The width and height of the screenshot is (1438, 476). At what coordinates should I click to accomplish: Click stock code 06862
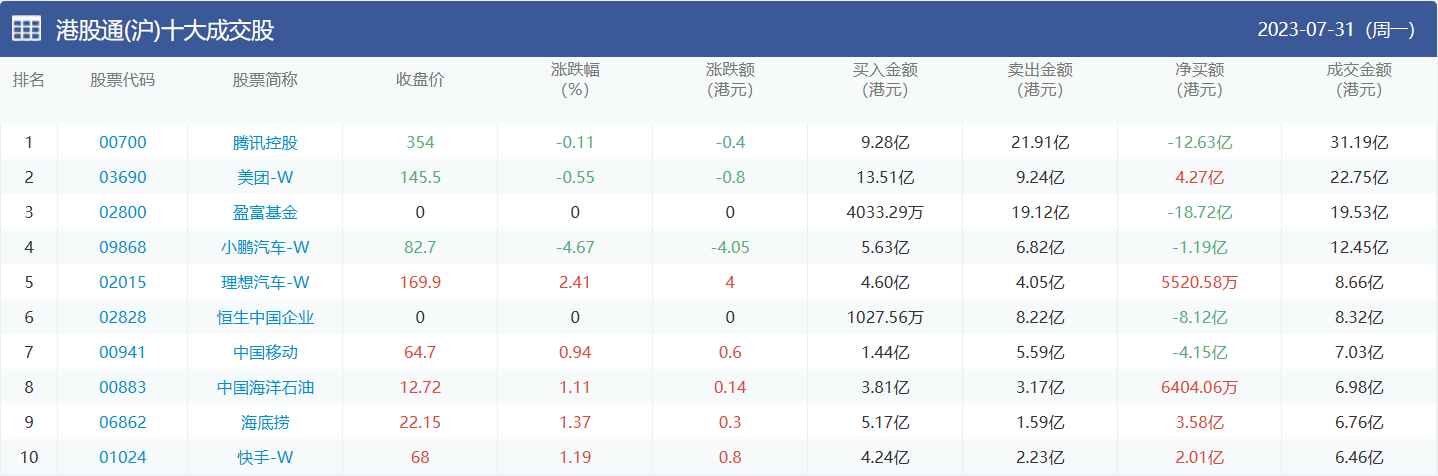122,423
